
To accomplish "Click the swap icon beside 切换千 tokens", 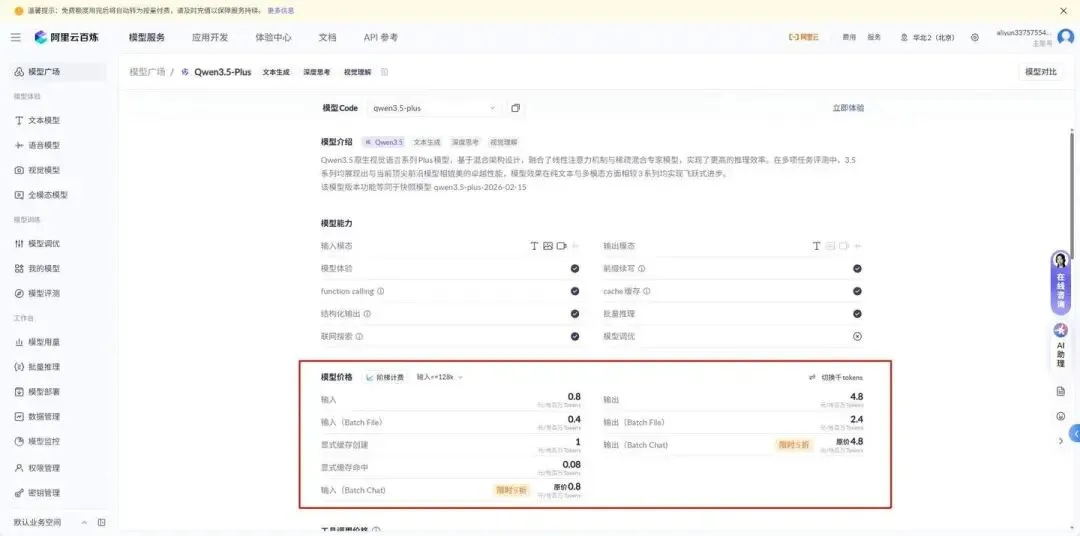I will [813, 378].
